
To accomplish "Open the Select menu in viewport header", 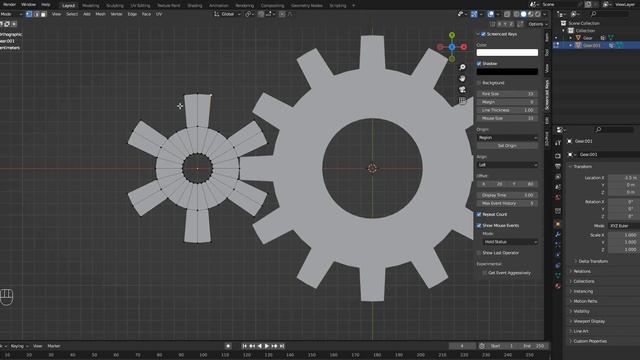I will coord(72,14).
